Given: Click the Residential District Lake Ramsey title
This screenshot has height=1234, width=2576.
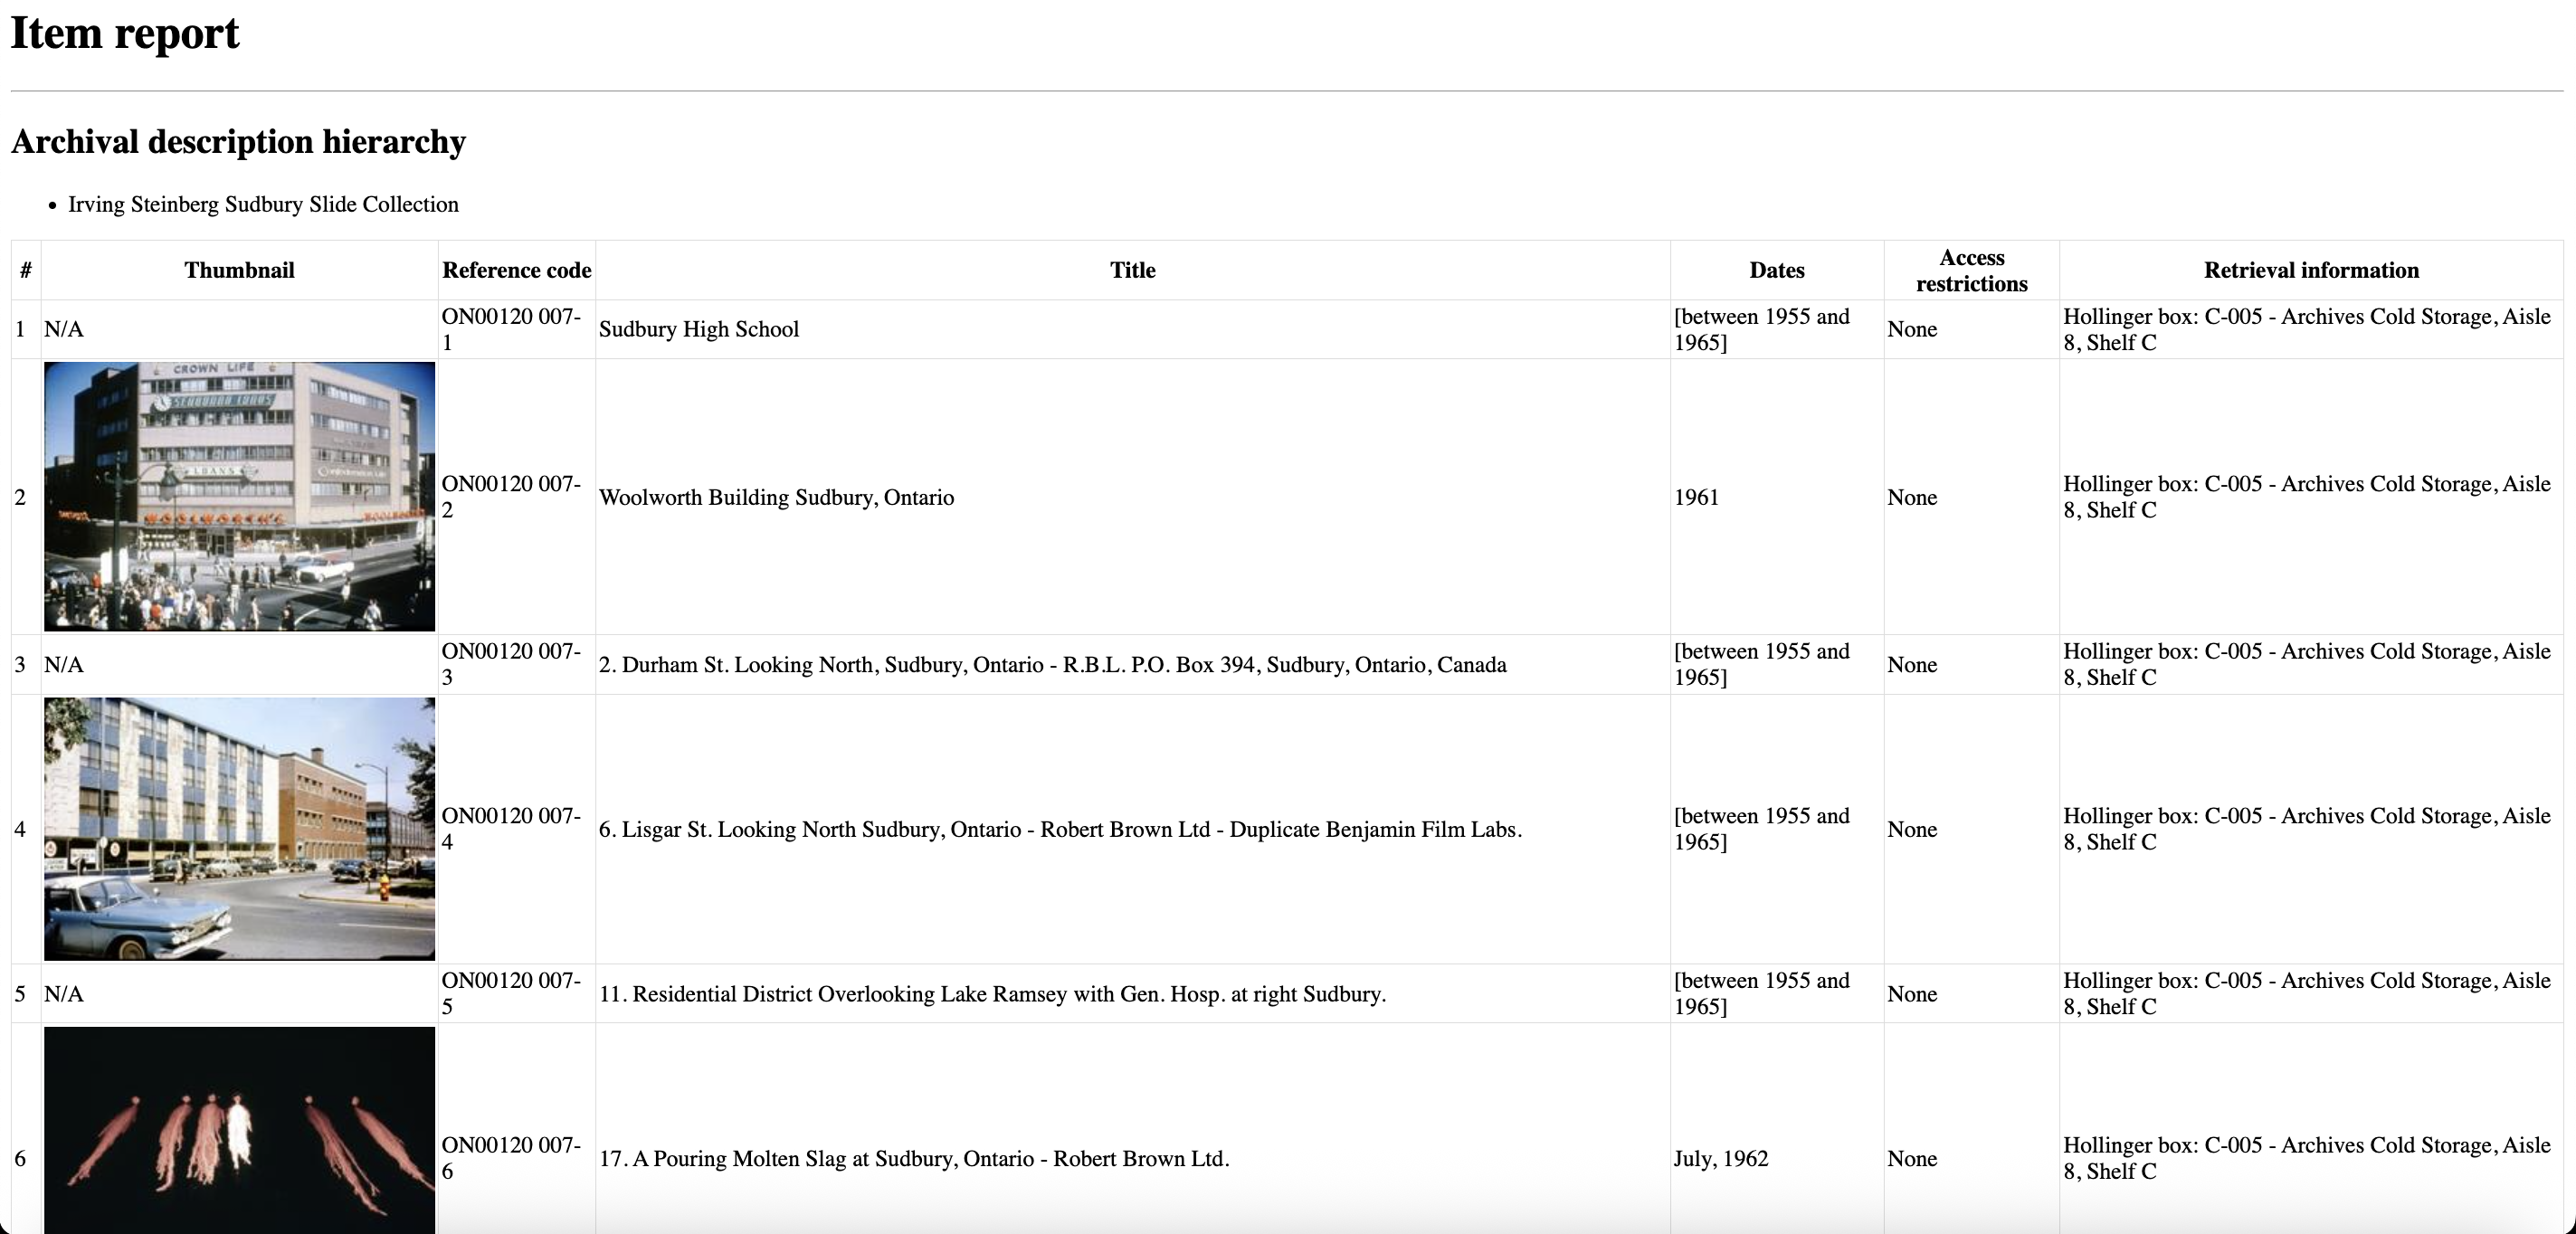Looking at the screenshot, I should pos(992,994).
